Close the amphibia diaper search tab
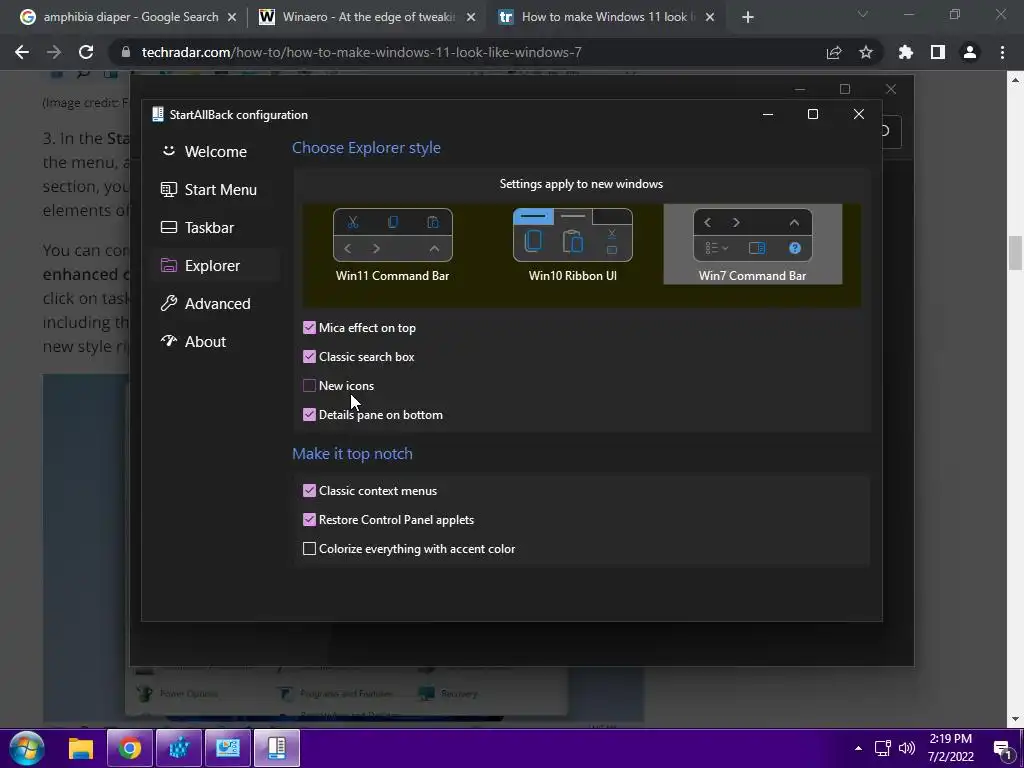The width and height of the screenshot is (1024, 768). (x=232, y=17)
